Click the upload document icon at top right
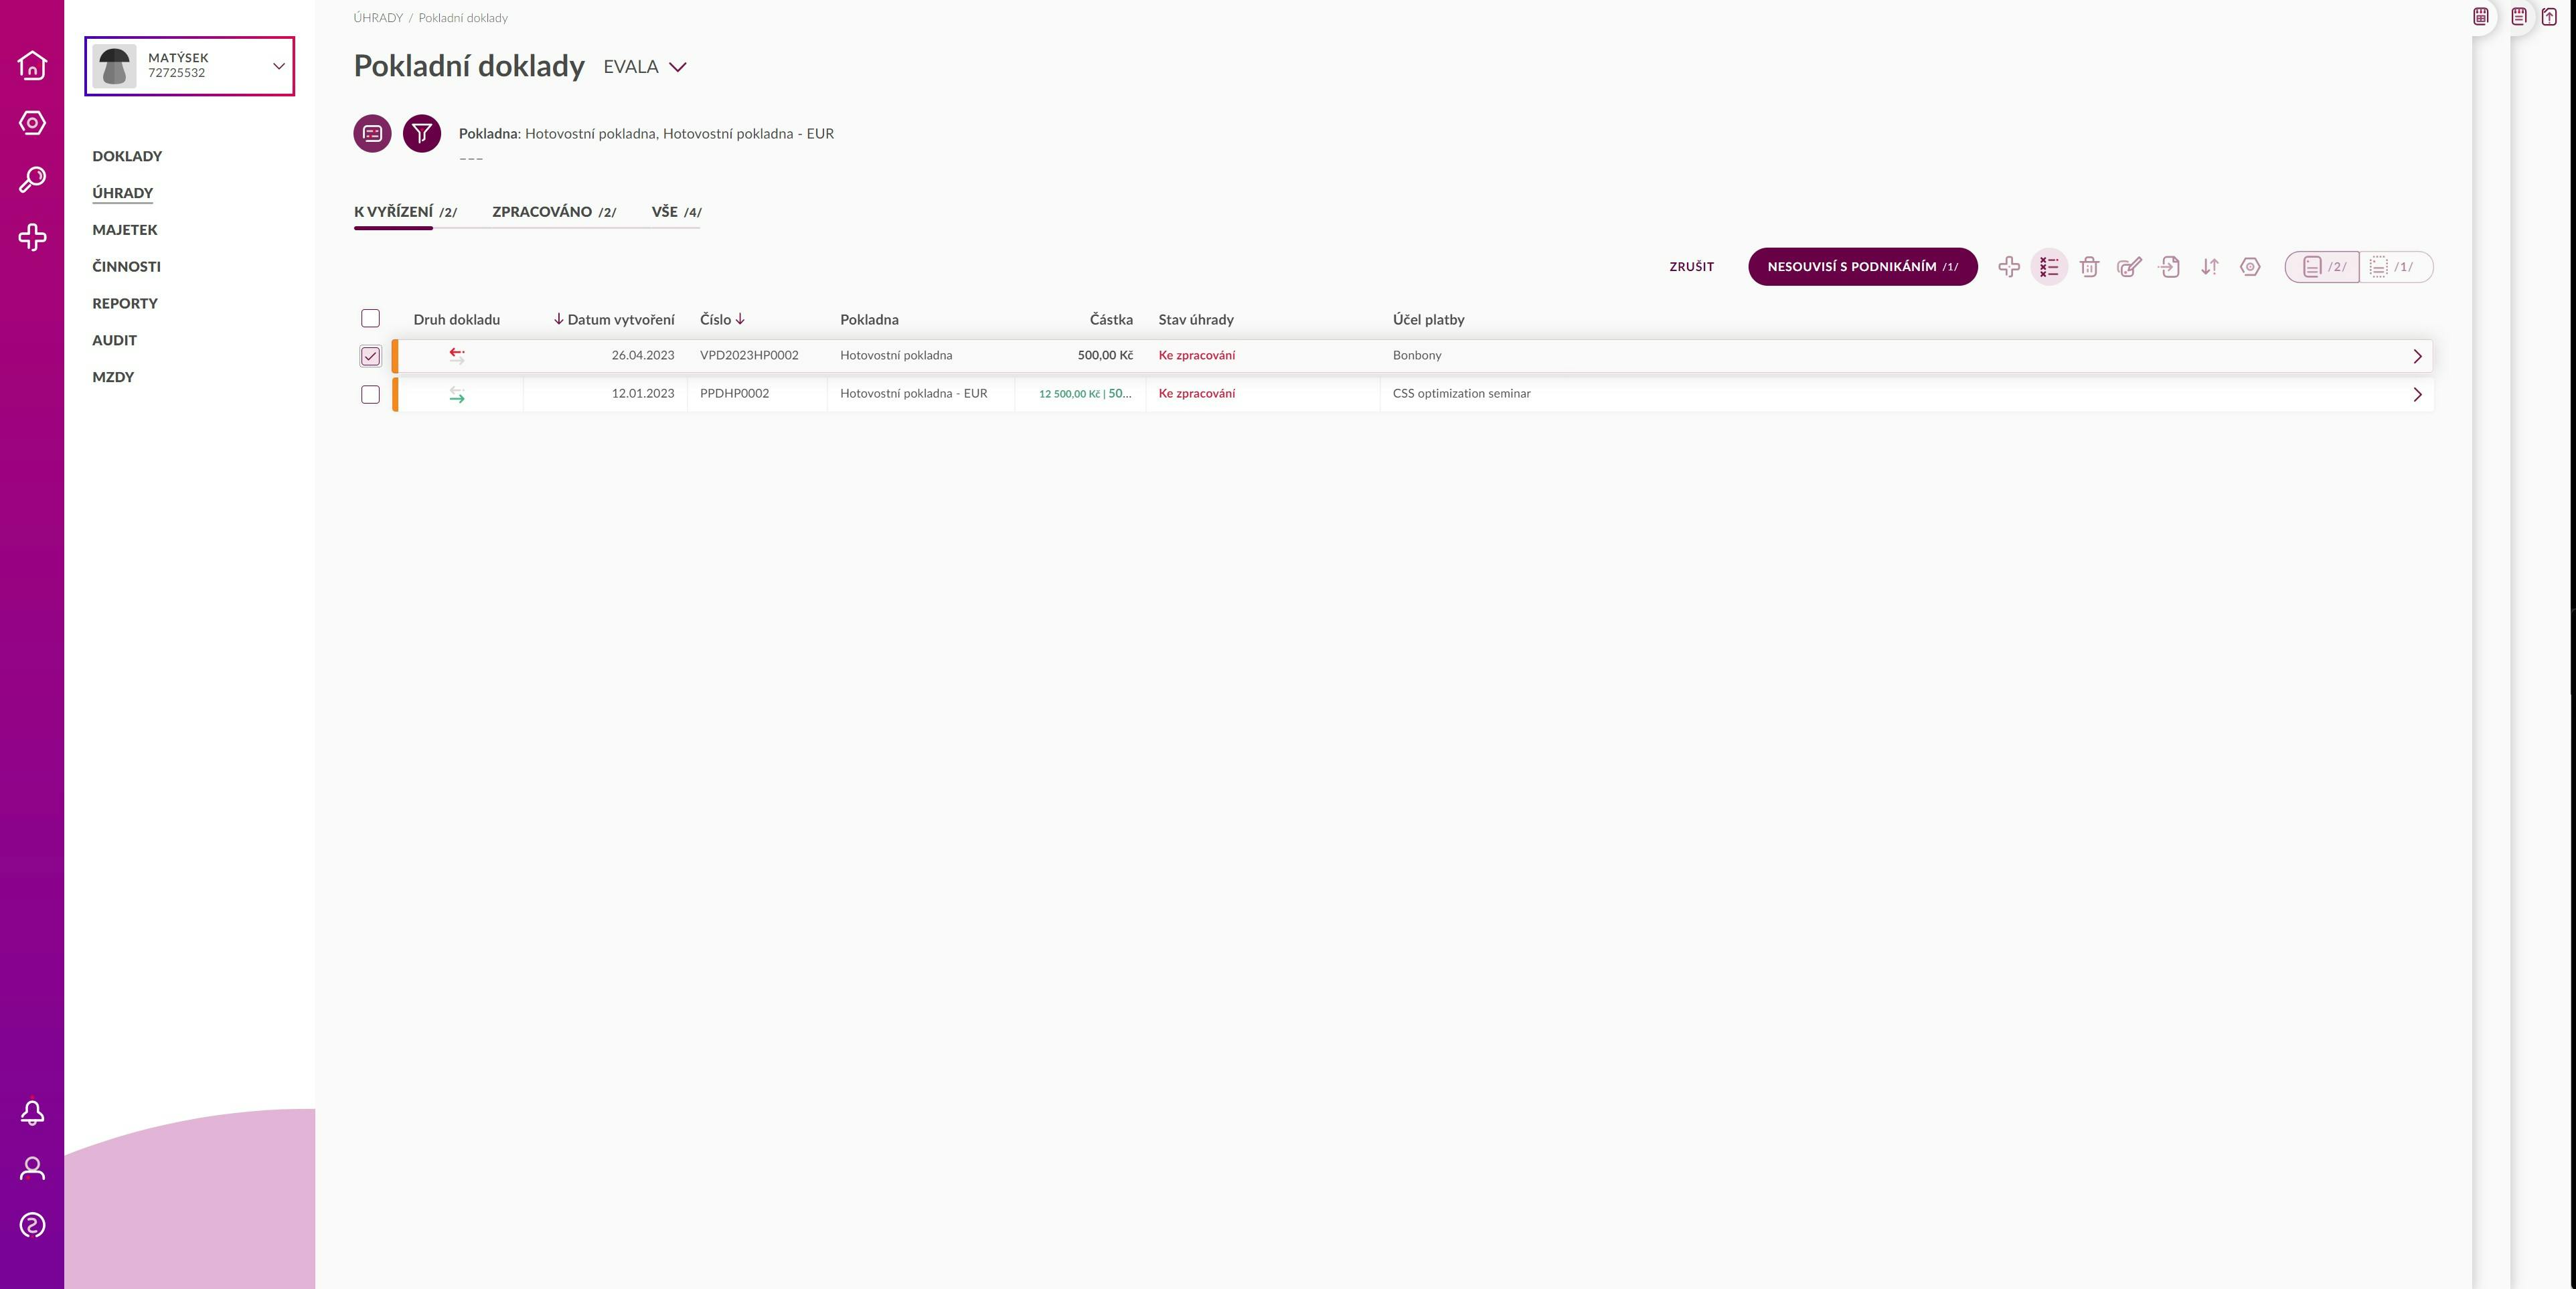The width and height of the screenshot is (2576, 1289). 2549,16
